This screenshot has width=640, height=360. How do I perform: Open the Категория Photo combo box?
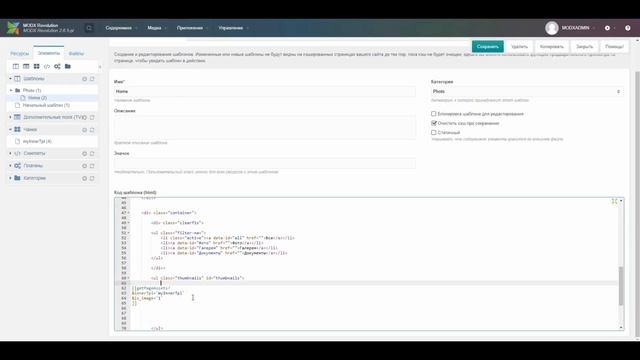click(527, 91)
